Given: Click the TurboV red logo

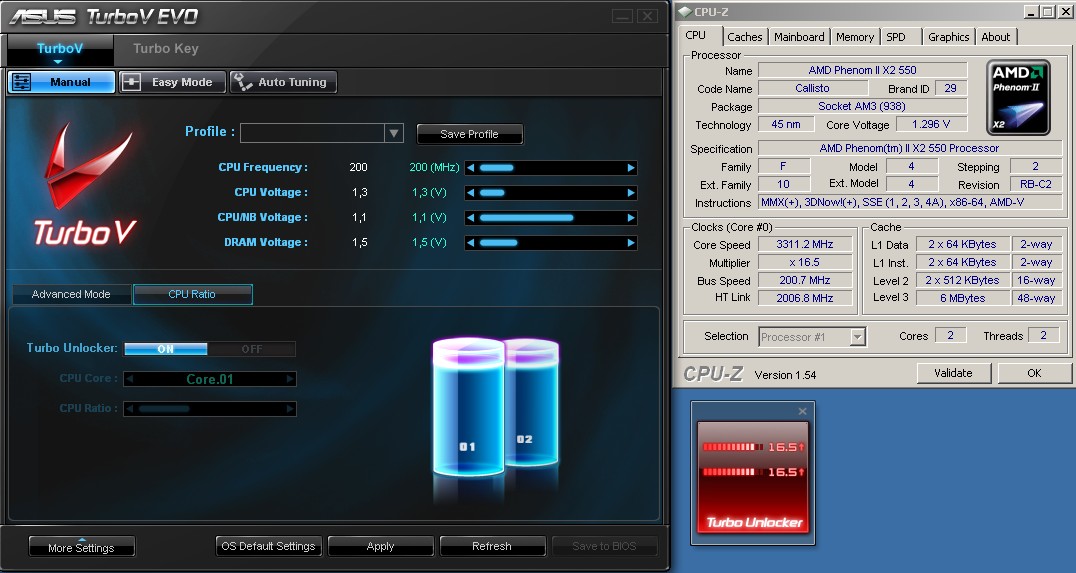Looking at the screenshot, I should click(x=87, y=185).
